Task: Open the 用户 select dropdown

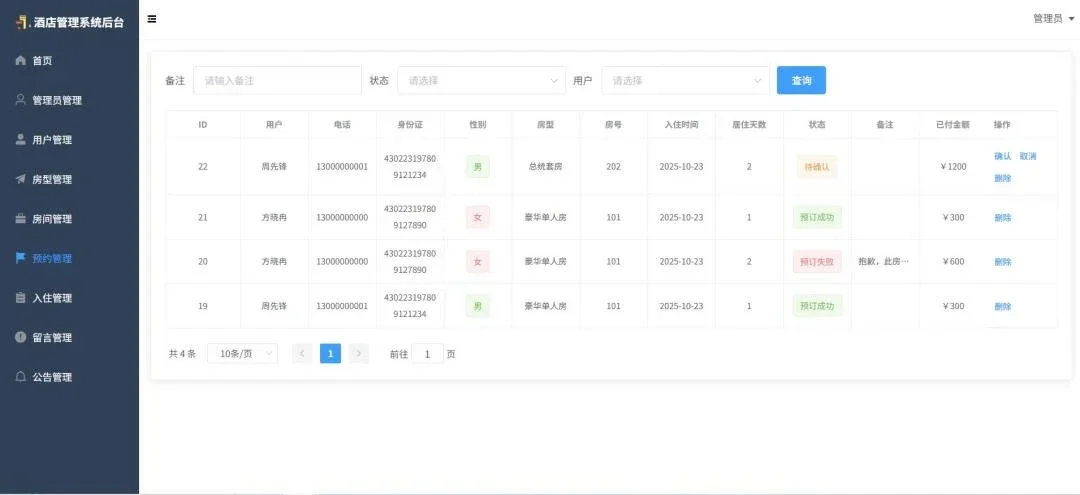Action: tap(685, 81)
